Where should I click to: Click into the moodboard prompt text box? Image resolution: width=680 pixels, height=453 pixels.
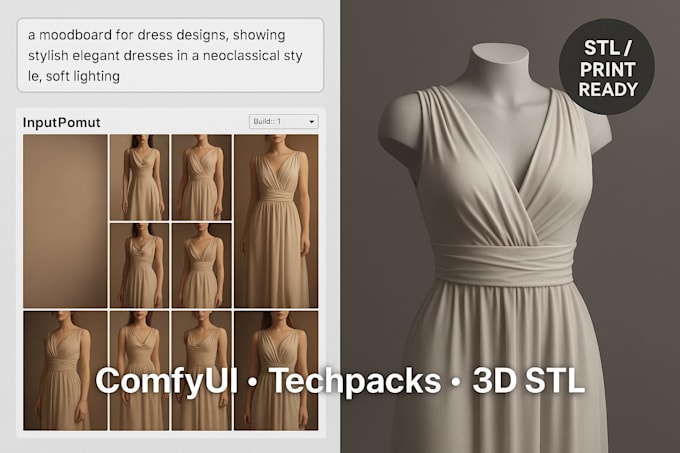click(170, 55)
